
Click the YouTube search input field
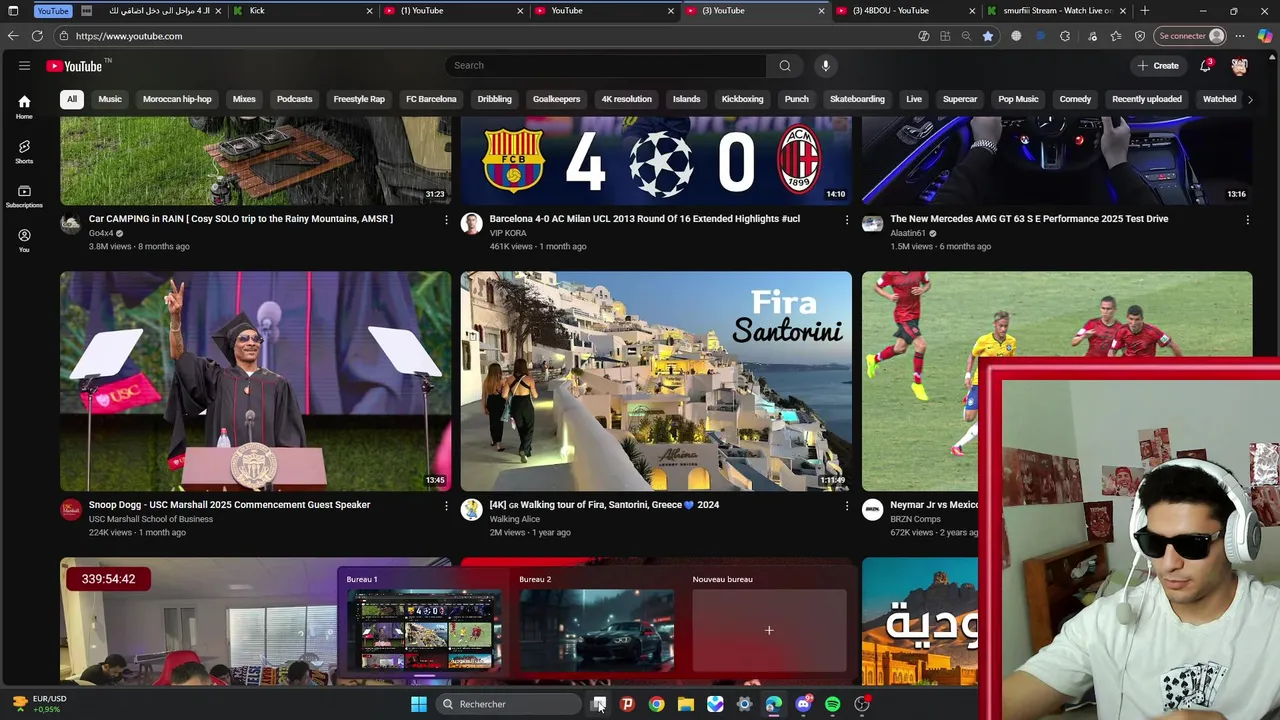tap(606, 66)
